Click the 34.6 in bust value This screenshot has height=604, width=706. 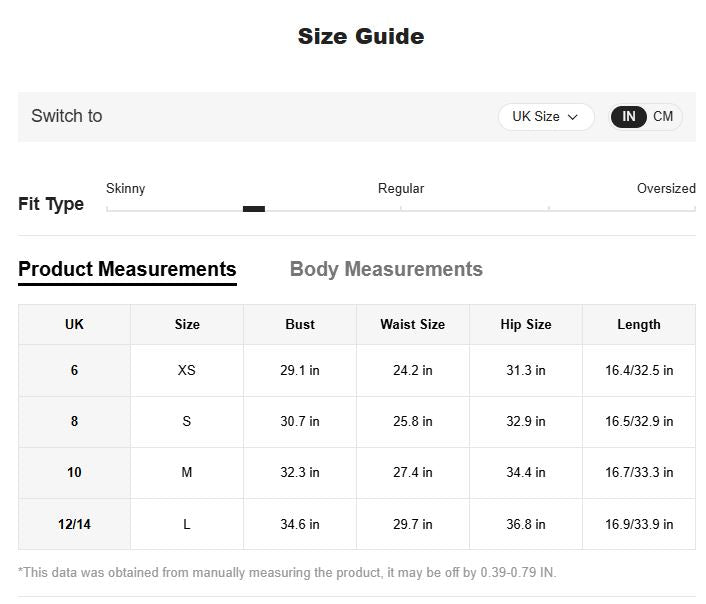pos(300,524)
